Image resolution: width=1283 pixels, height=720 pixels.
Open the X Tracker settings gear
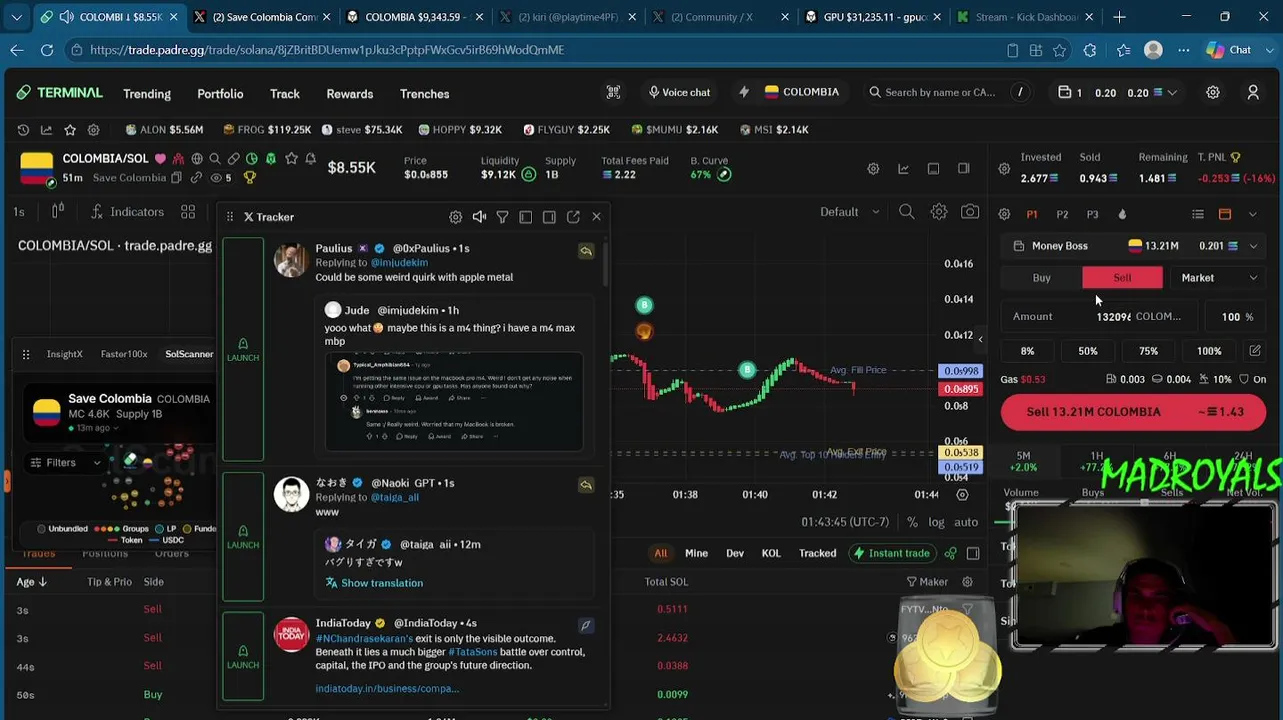pos(456,217)
